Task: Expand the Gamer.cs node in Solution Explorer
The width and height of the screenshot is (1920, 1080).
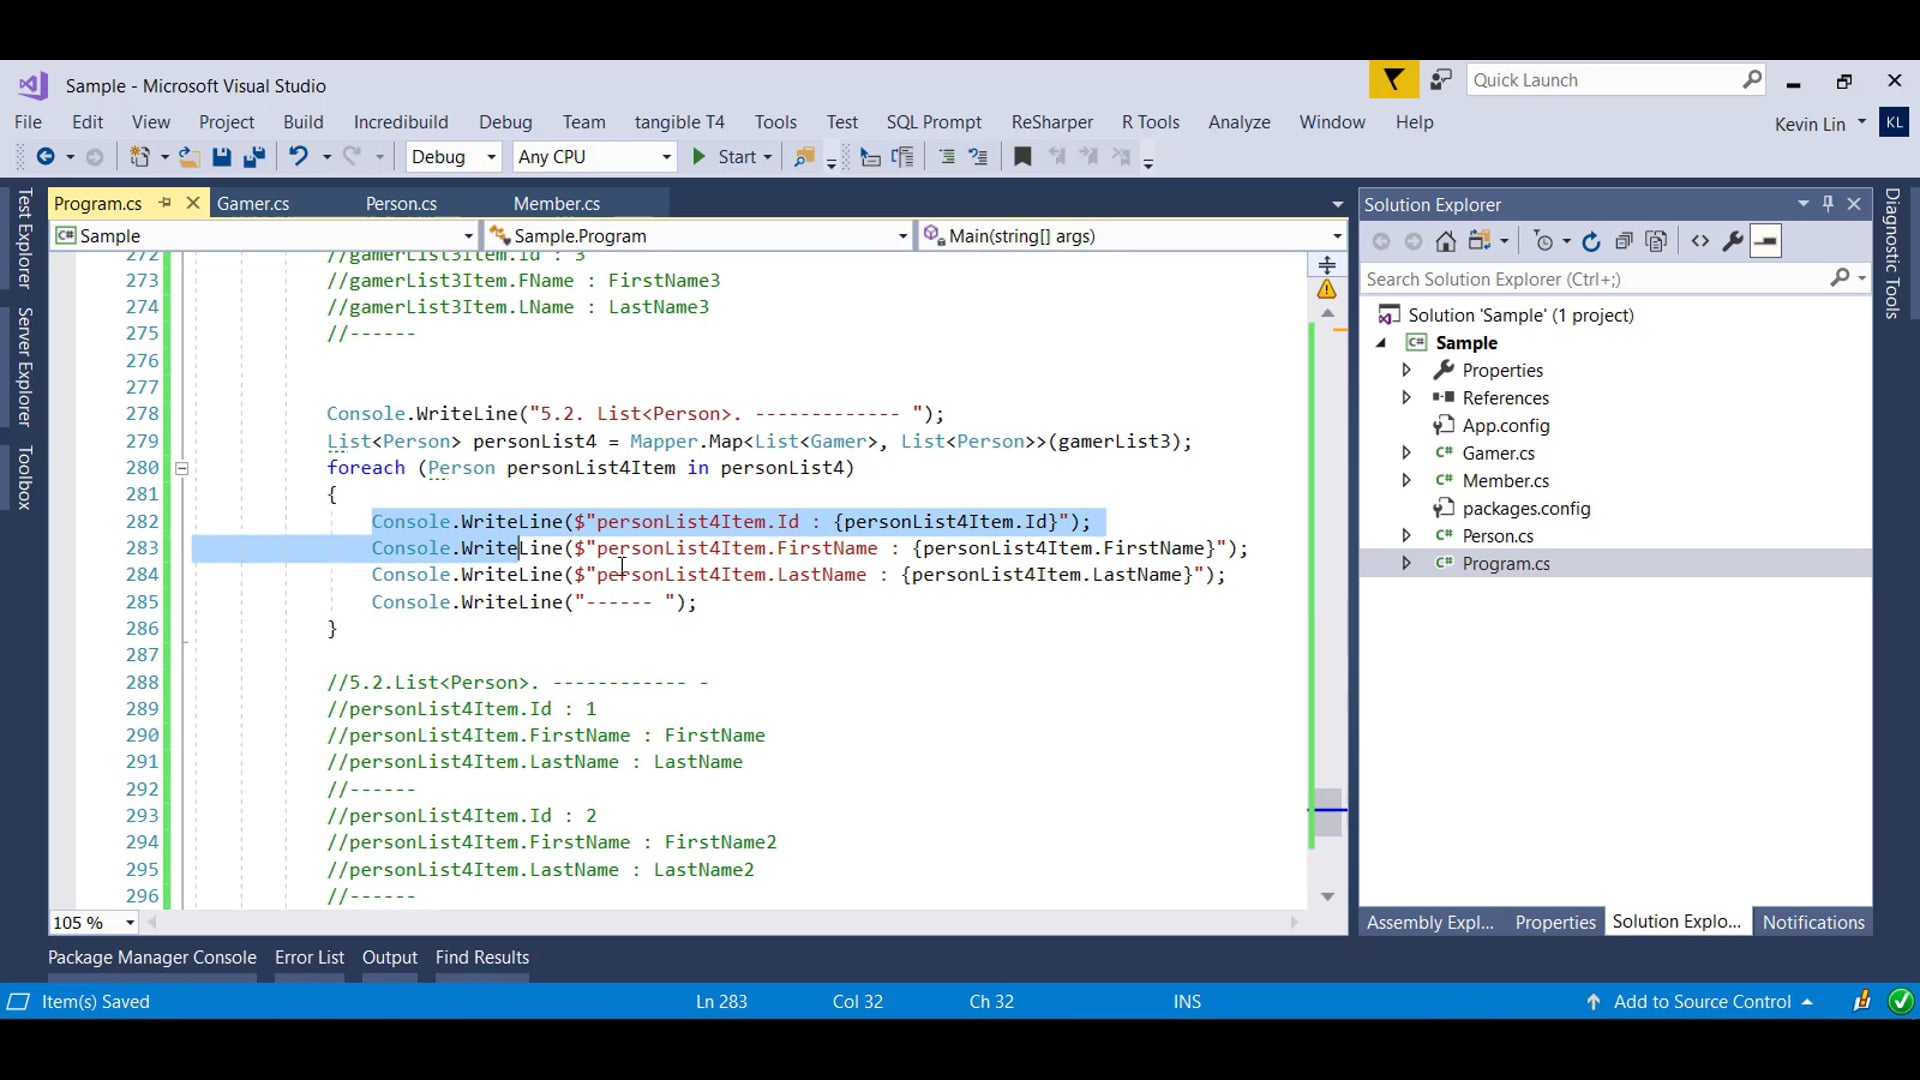Action: [x=1406, y=453]
